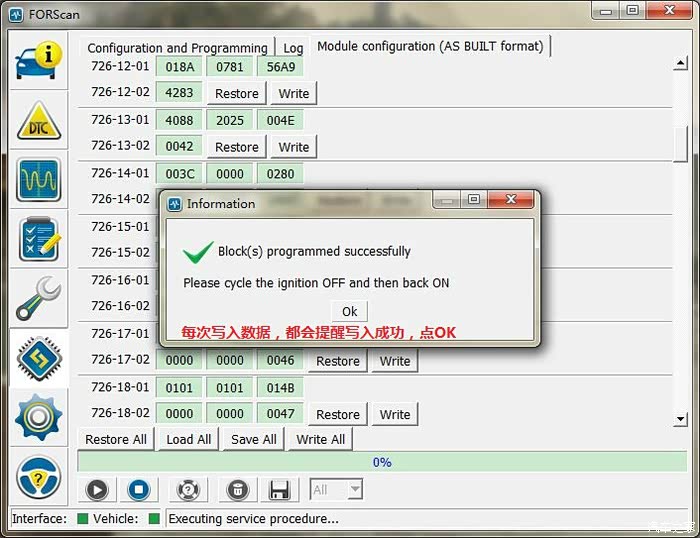The height and width of the screenshot is (538, 700).
Task: Maximize the Information dialog
Action: tap(474, 199)
